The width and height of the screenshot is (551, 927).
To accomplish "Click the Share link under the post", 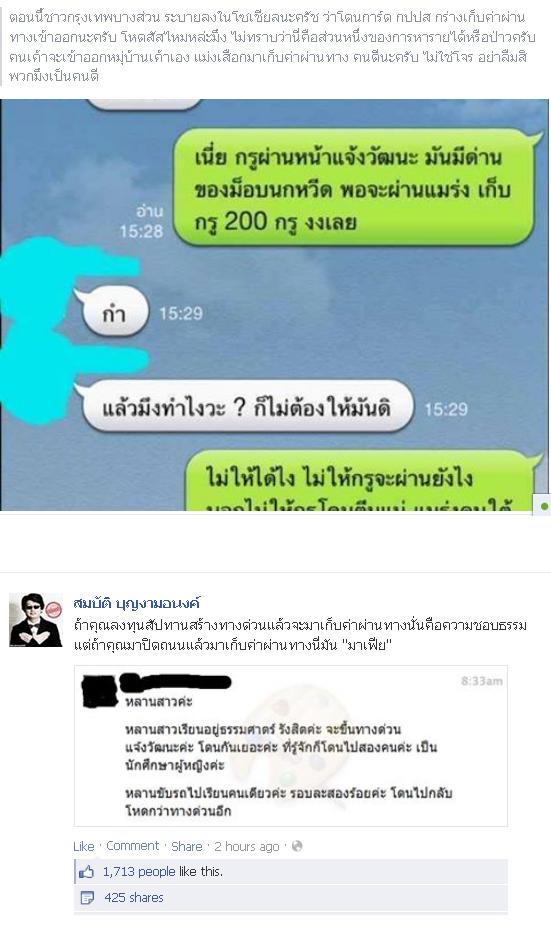I will (x=186, y=847).
